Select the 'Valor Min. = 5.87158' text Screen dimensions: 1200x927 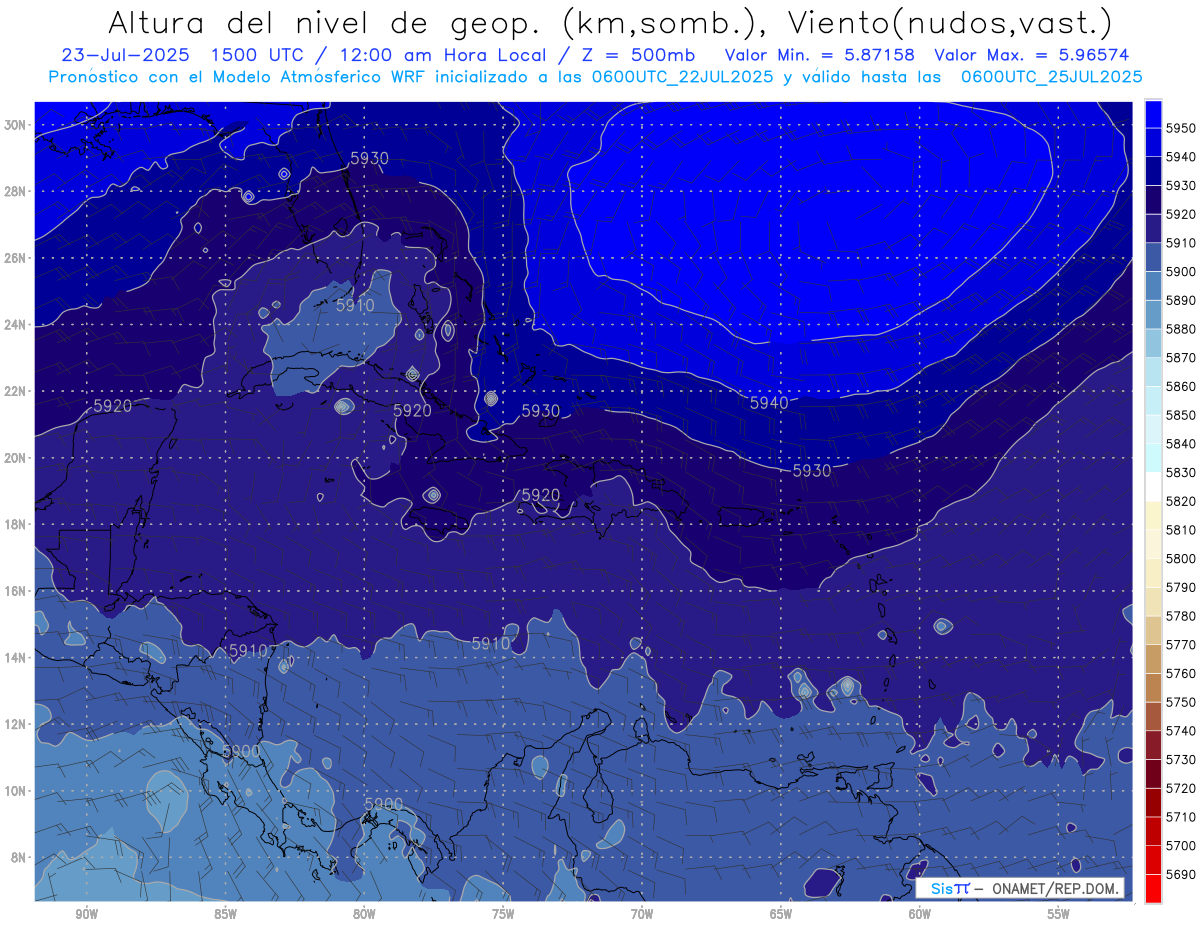pos(820,55)
